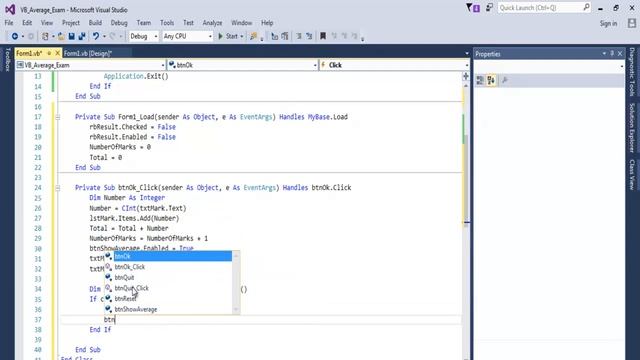Image resolution: width=640 pixels, height=360 pixels.
Task: Open the Start button dropdown arrow
Action: (242, 36)
